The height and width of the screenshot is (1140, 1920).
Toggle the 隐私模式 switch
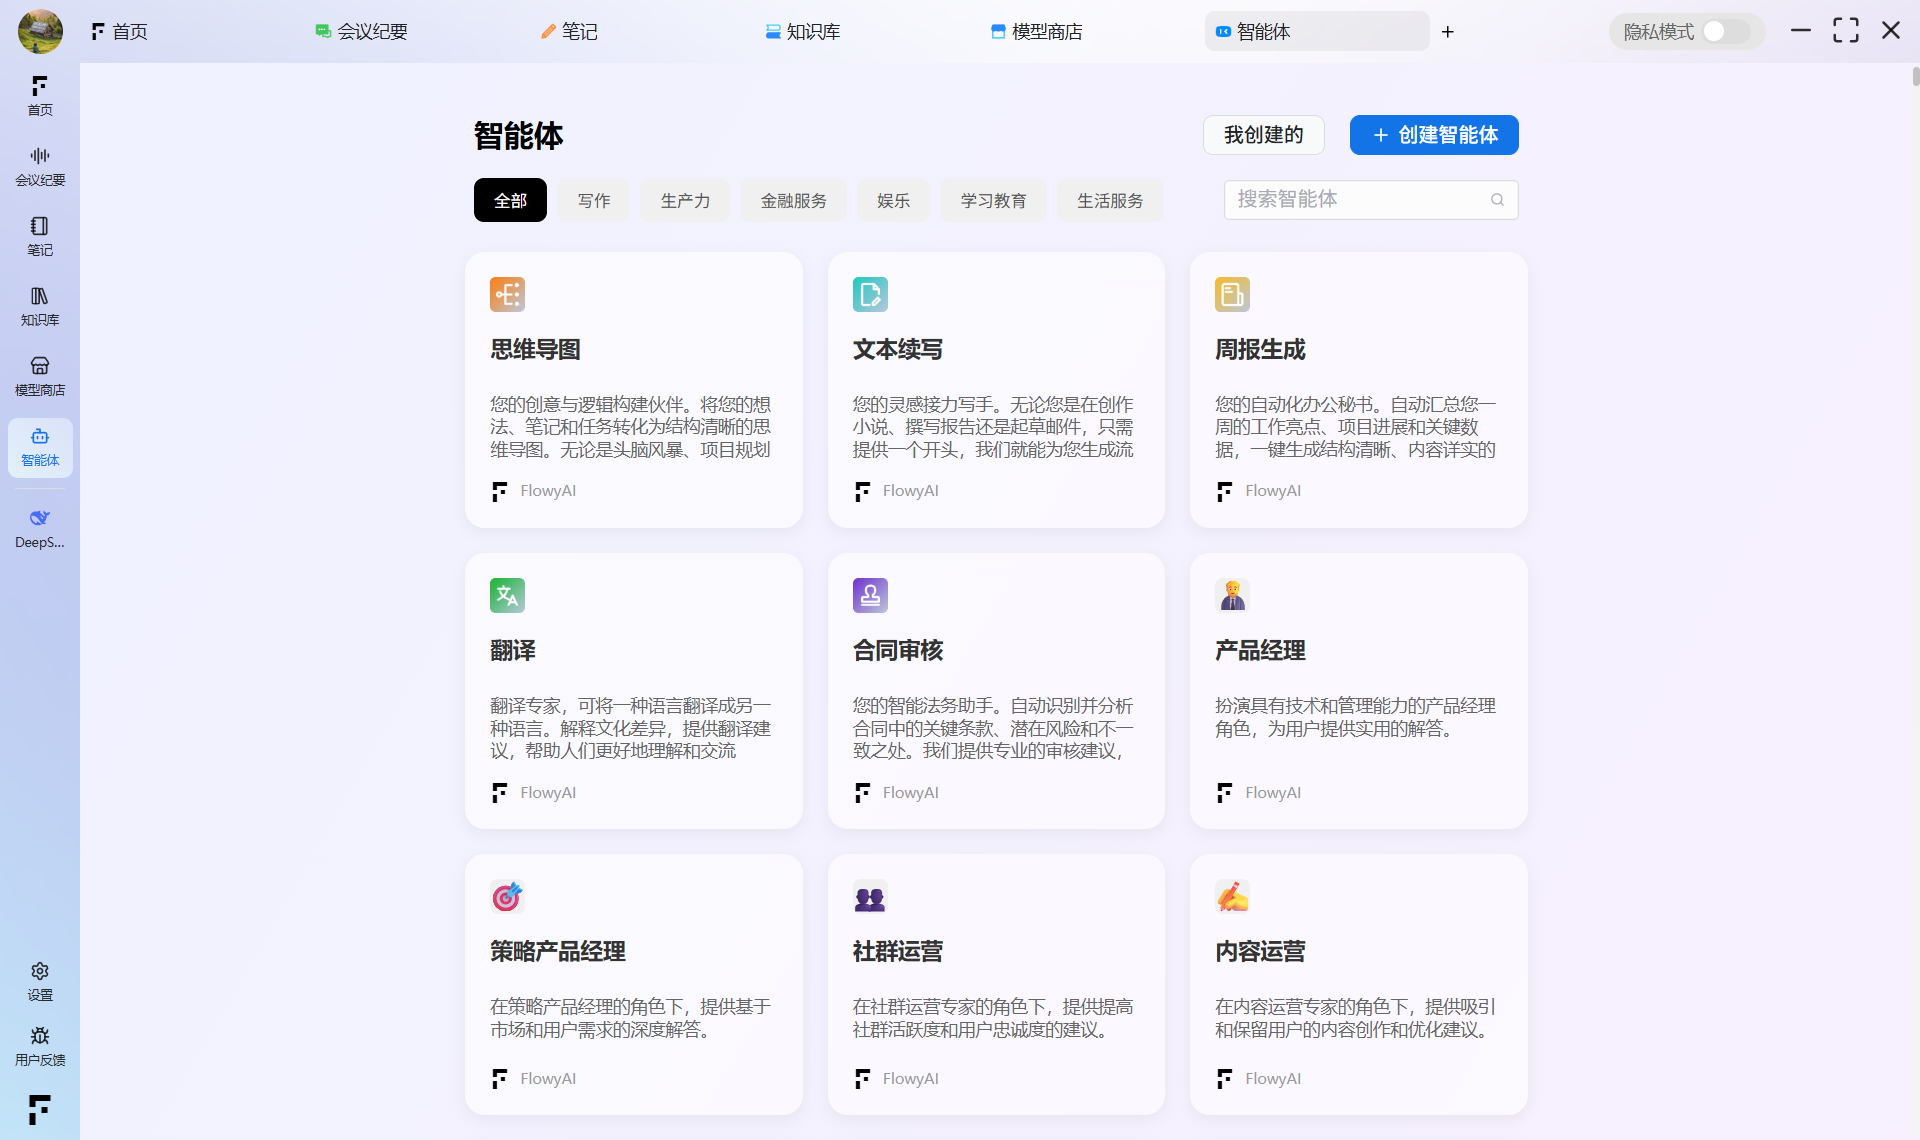(x=1726, y=31)
